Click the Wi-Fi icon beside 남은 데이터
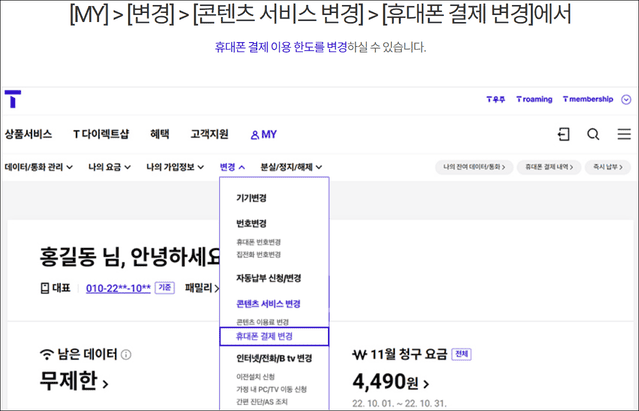Viewport: 639px width, 411px height. [47, 354]
